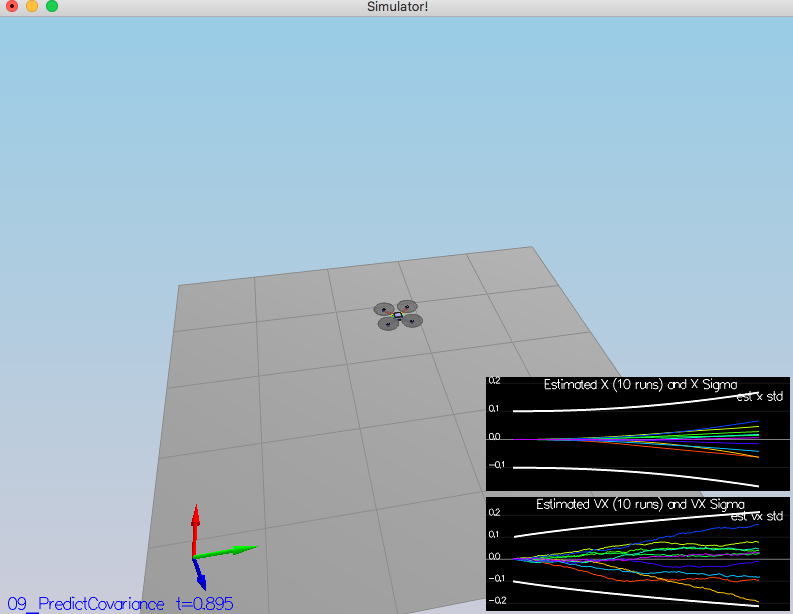793x614 pixels.
Task: Click the 'est x std' legend label
Action: [x=760, y=397]
